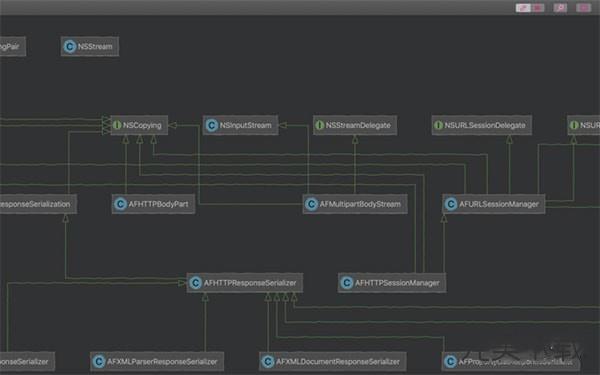Click the class icon of the AFXMLDocumentResponseSerializer node
The image size is (600, 375).
[x=268, y=362]
